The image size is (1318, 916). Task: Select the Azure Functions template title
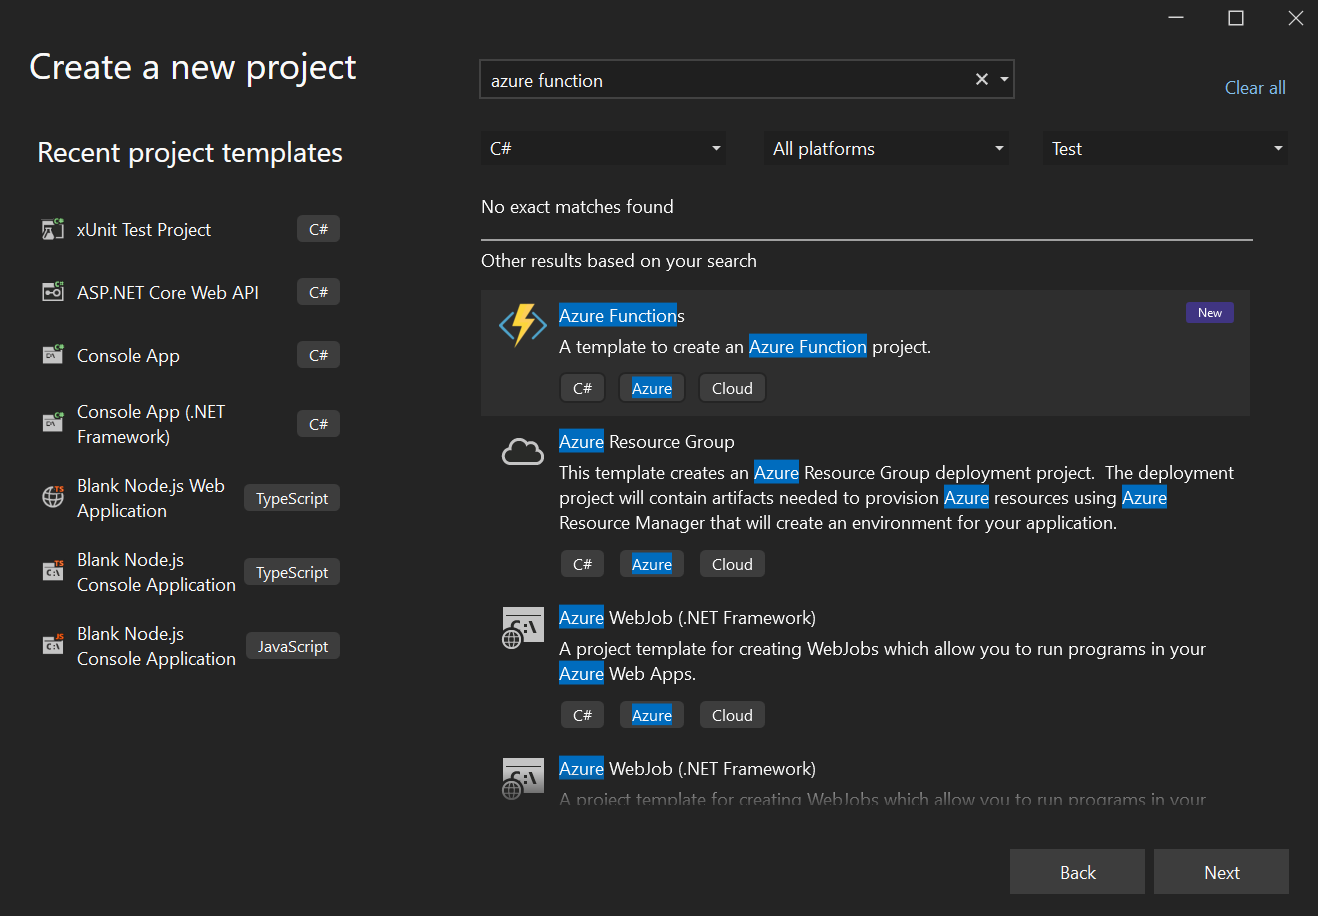click(x=622, y=316)
